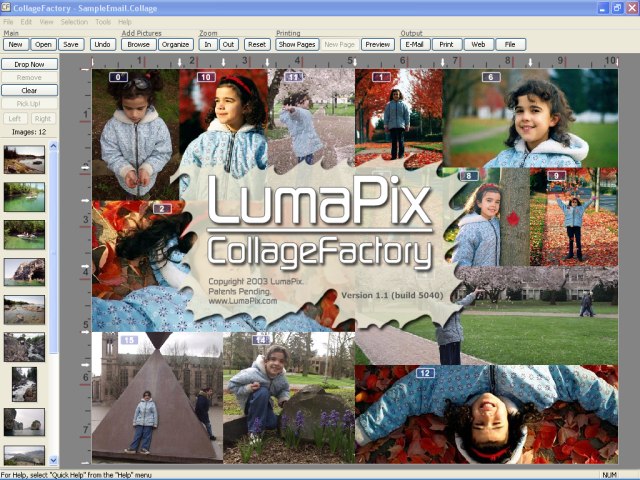640x480 pixels.
Task: Click vertical ruler row marker near 5
Action: pyautogui.click(x=84, y=332)
